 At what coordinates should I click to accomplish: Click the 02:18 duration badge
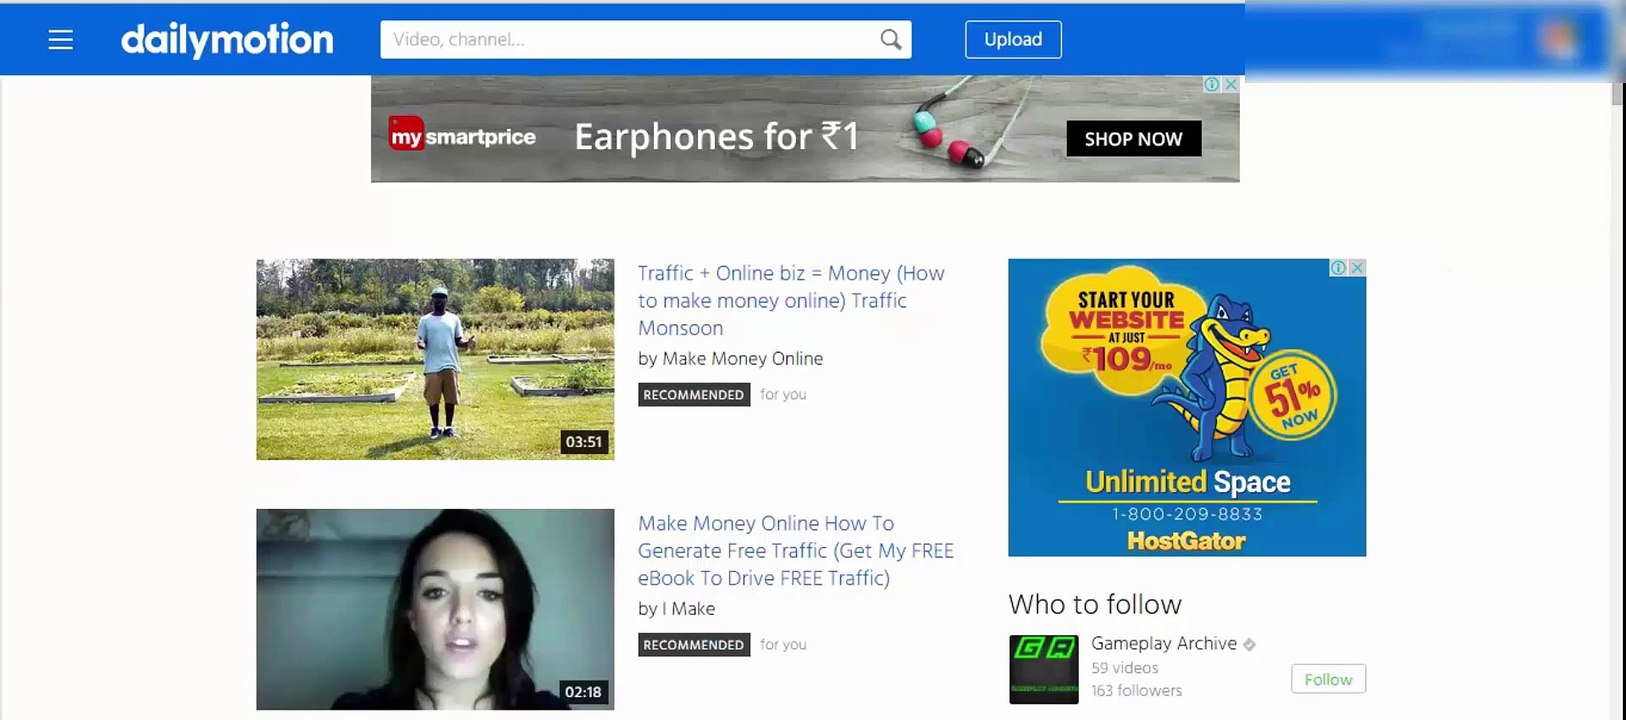[584, 692]
